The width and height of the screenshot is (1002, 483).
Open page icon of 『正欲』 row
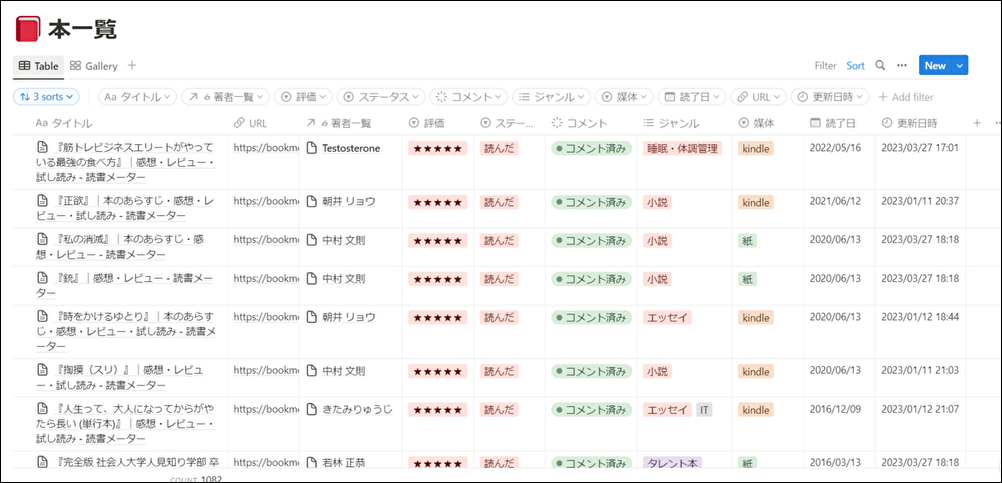(x=42, y=201)
